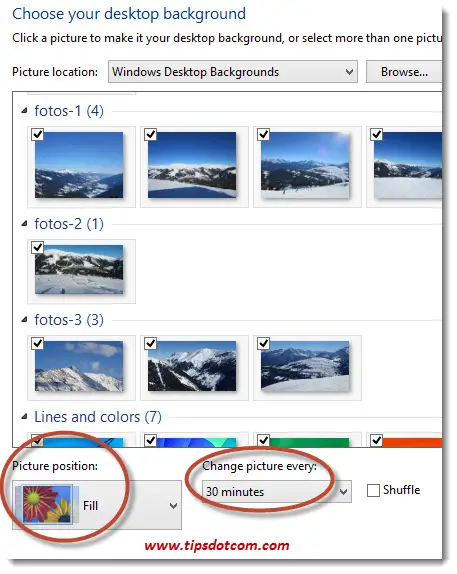Uncheck checkbox on the fotos-2 picture
457x574 pixels.
point(38,247)
